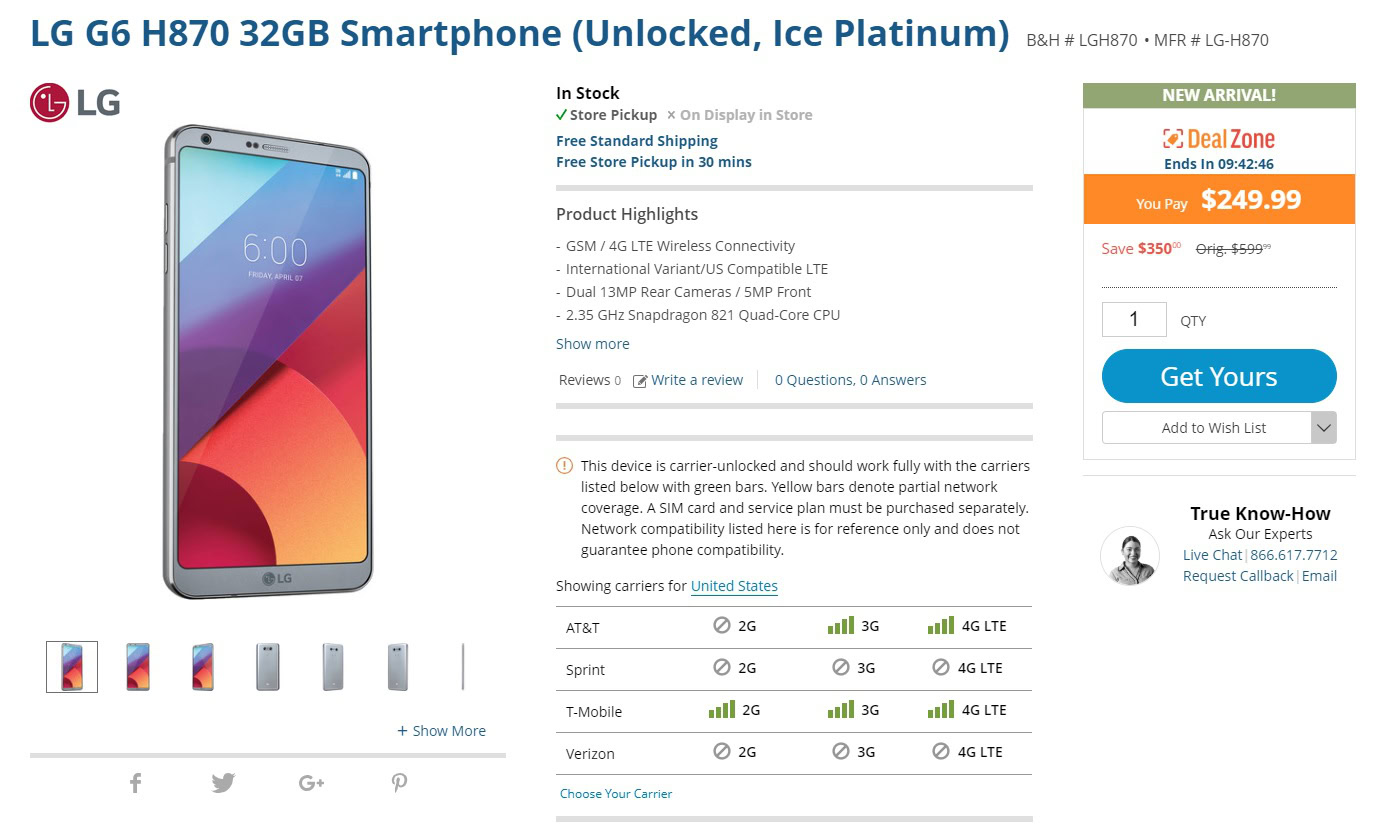Share via Google Plus icon

click(x=311, y=783)
